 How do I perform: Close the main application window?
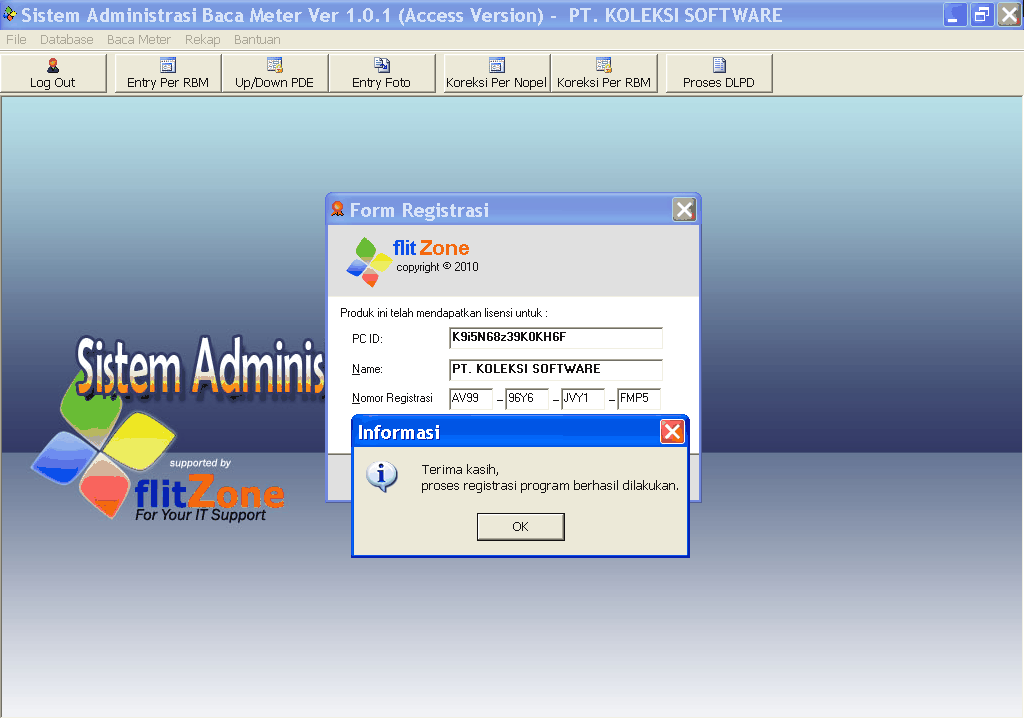tap(1009, 15)
